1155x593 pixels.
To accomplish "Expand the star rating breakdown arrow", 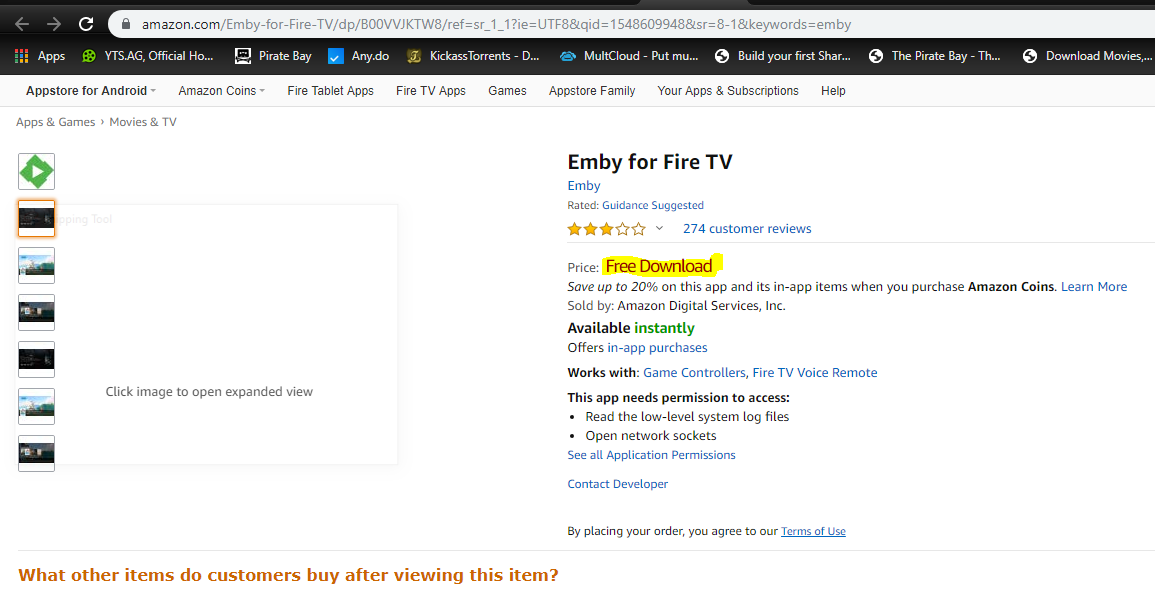I will tap(659, 229).
